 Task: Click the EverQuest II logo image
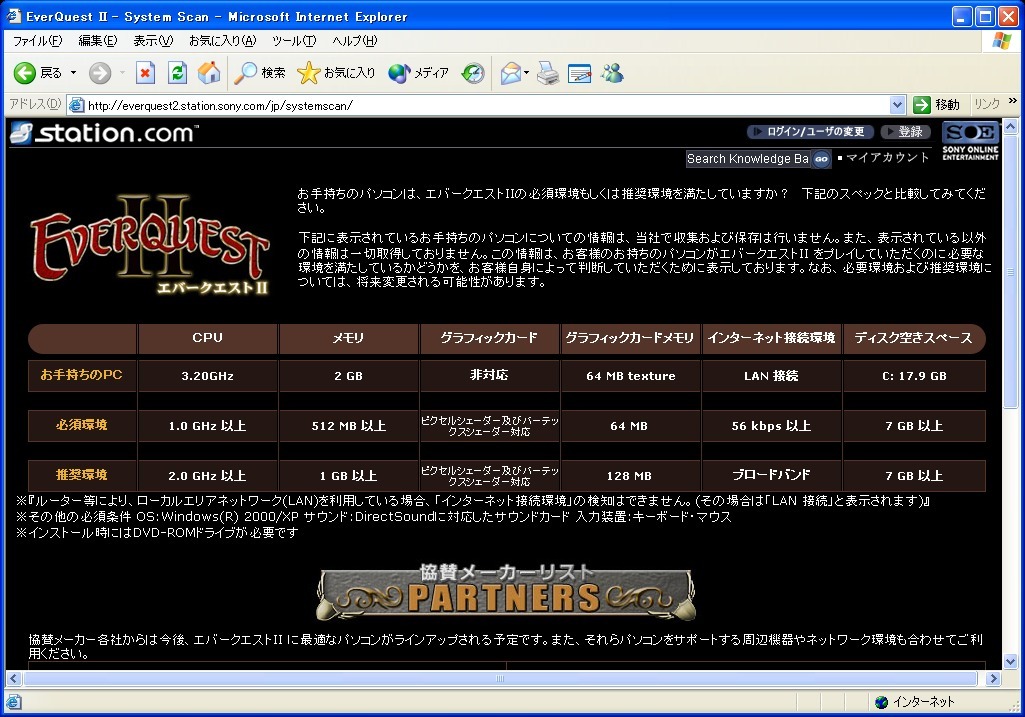pyautogui.click(x=150, y=244)
